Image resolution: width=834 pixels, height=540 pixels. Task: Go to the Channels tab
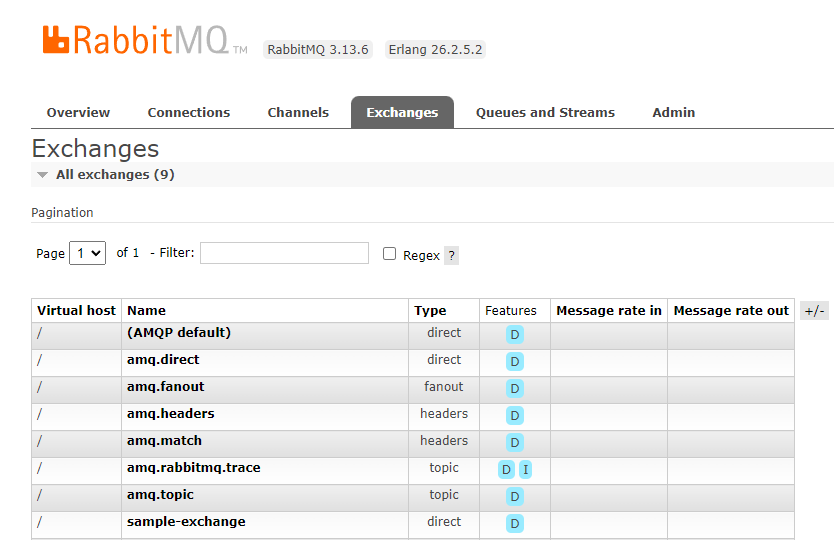(298, 112)
